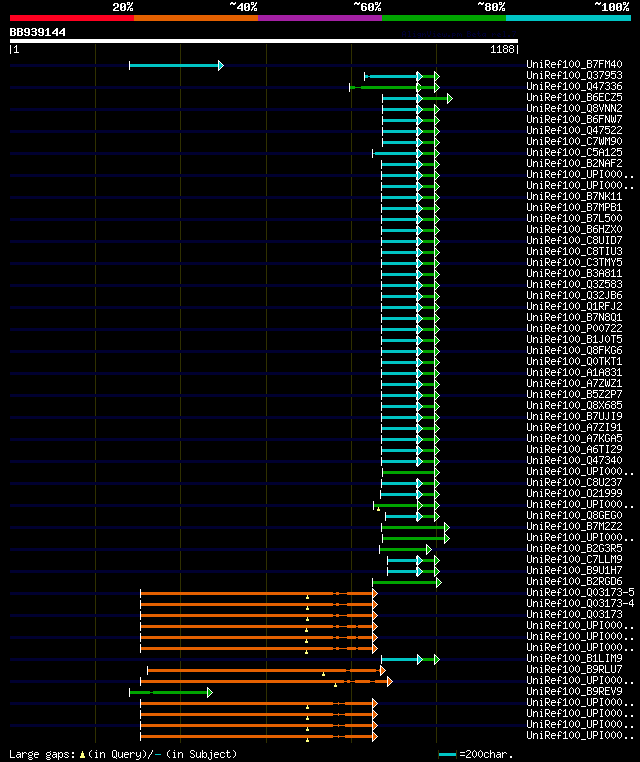This screenshot has width=640, height=762.
Task: Open the UniRef100_O21999 entry
Action: click(574, 493)
